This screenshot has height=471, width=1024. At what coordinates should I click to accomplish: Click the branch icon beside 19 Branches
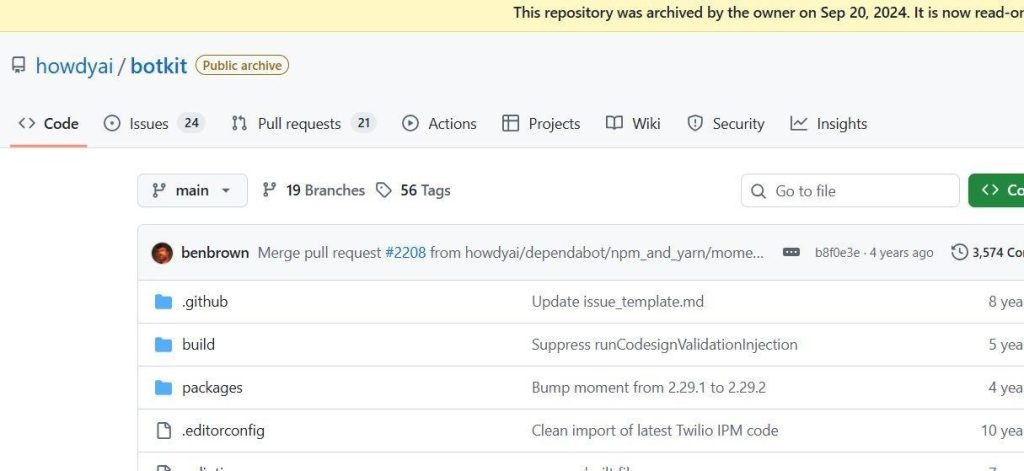[269, 190]
